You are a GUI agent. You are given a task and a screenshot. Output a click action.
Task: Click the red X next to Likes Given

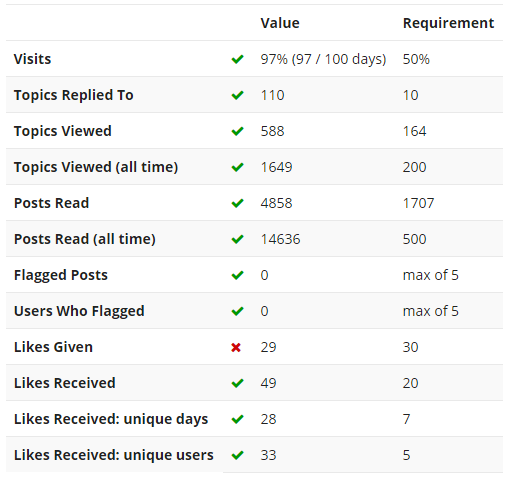[x=236, y=348]
